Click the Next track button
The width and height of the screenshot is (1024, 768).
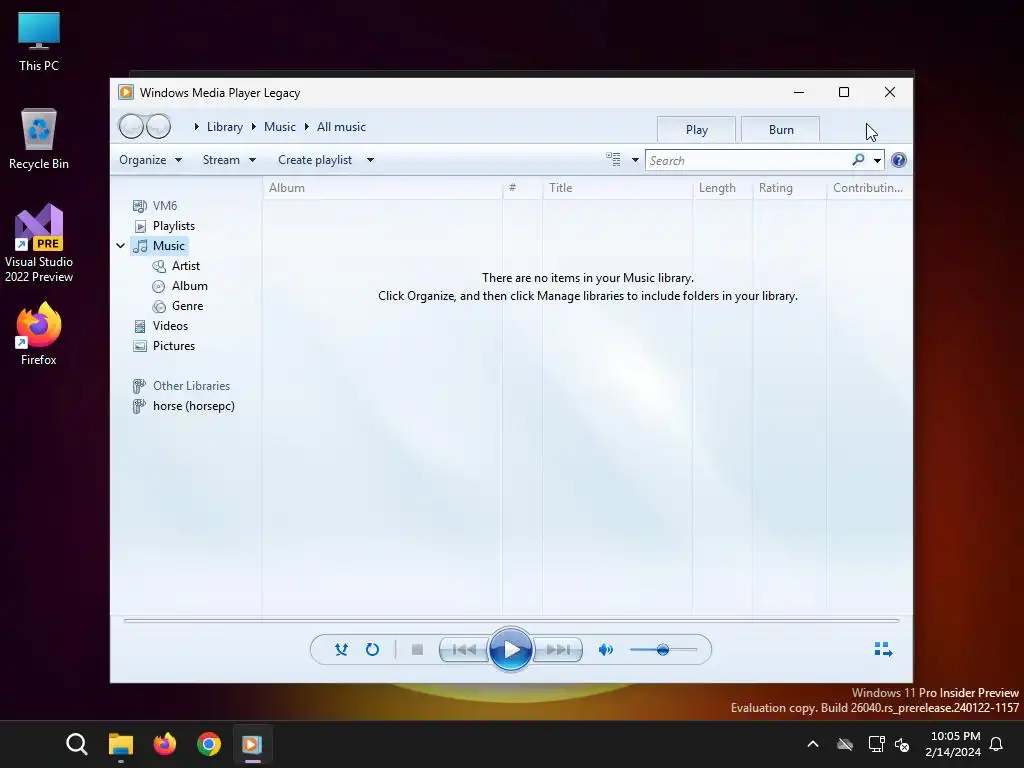558,649
